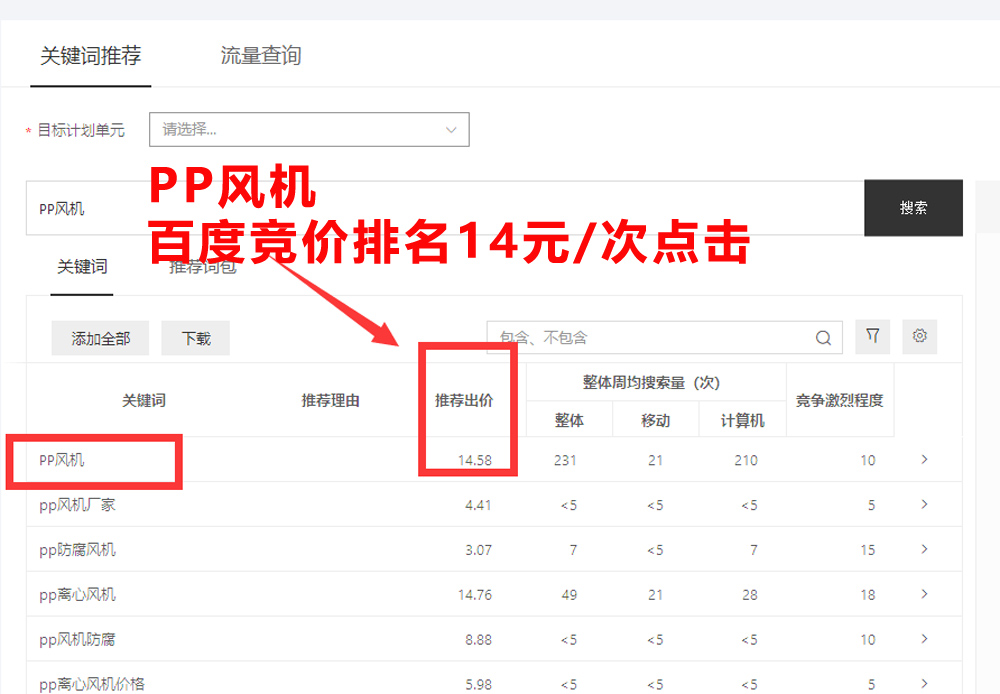Click the 搜索 search button
Viewport: 1000px width, 694px height.
913,207
